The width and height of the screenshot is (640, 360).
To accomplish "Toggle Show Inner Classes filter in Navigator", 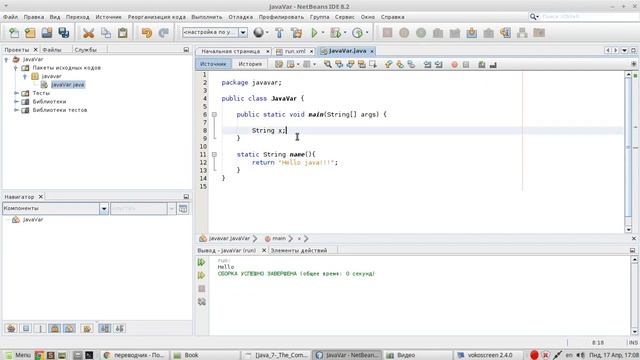I will (69, 328).
